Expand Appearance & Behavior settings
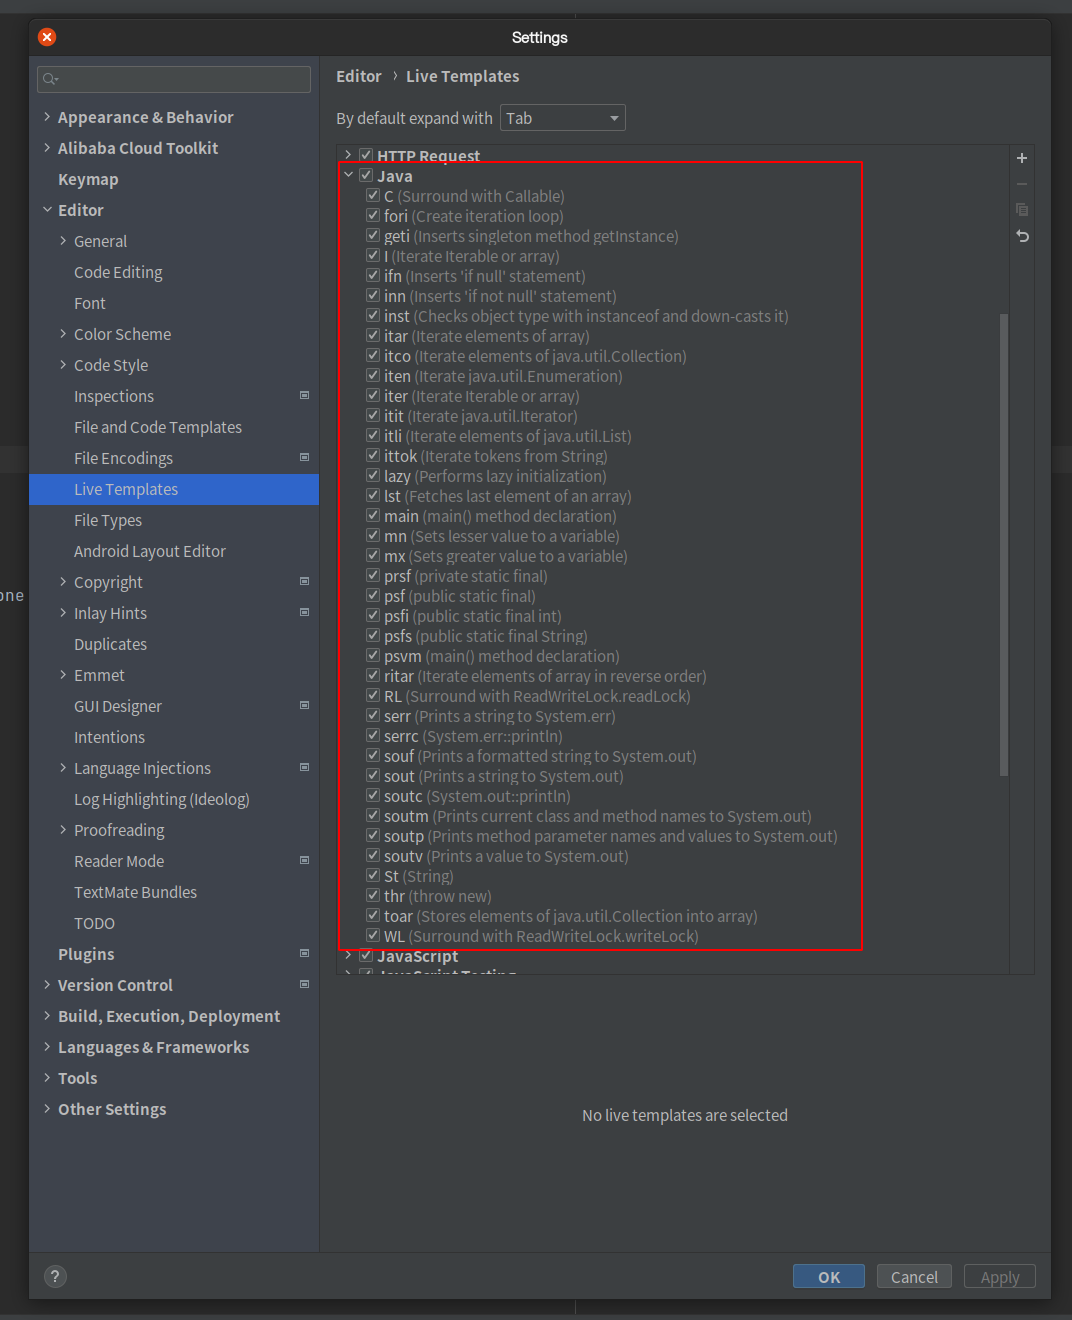The image size is (1072, 1320). point(47,117)
